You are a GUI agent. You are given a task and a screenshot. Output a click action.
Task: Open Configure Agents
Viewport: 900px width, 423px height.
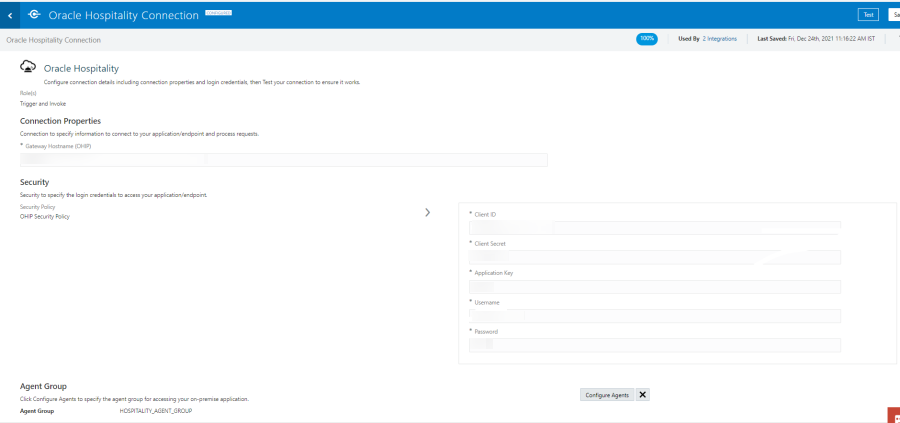click(x=607, y=395)
